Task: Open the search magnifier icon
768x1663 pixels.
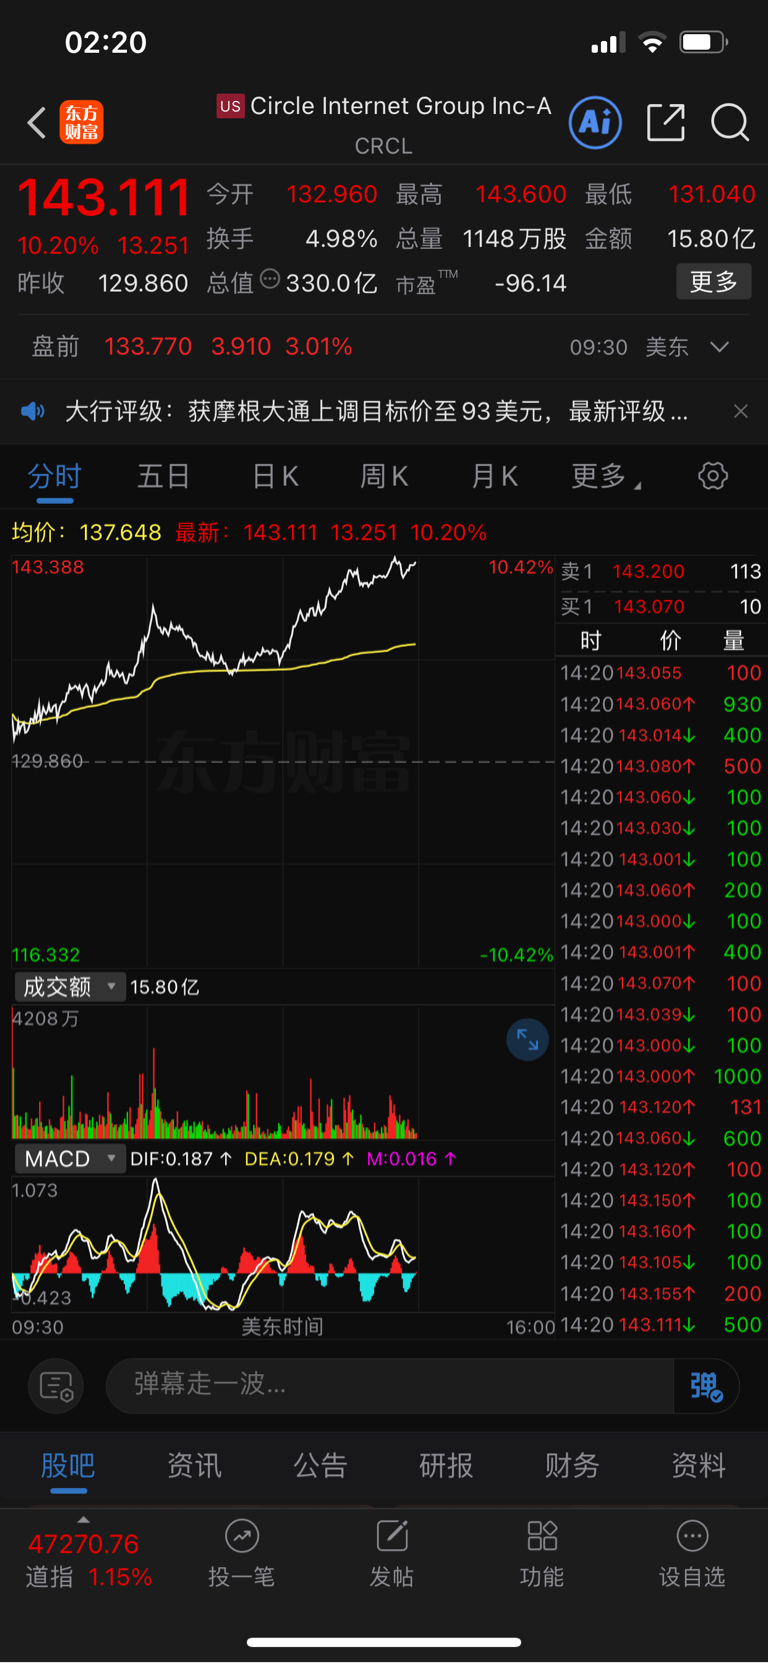Action: click(x=730, y=123)
